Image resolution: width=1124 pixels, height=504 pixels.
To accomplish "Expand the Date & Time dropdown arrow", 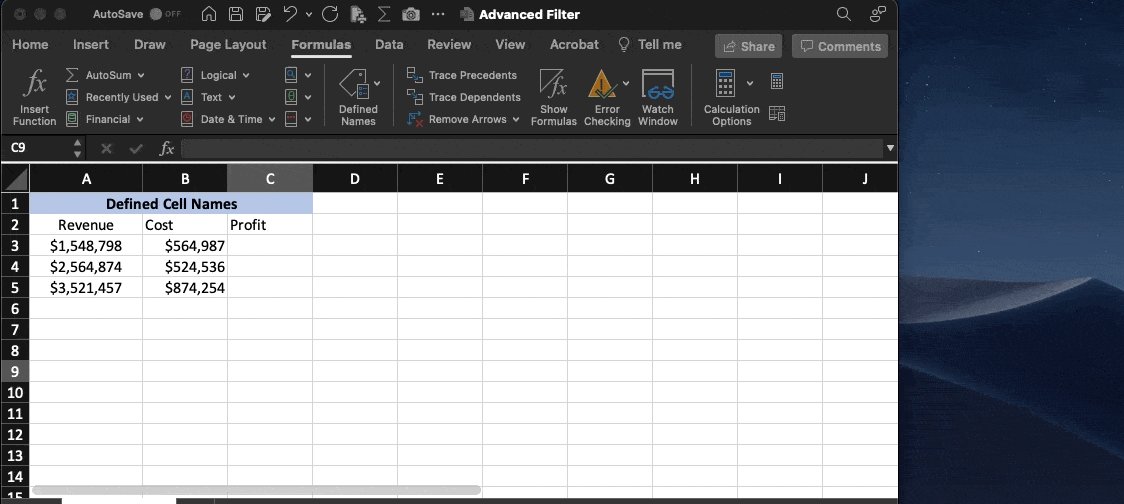I will (x=272, y=119).
